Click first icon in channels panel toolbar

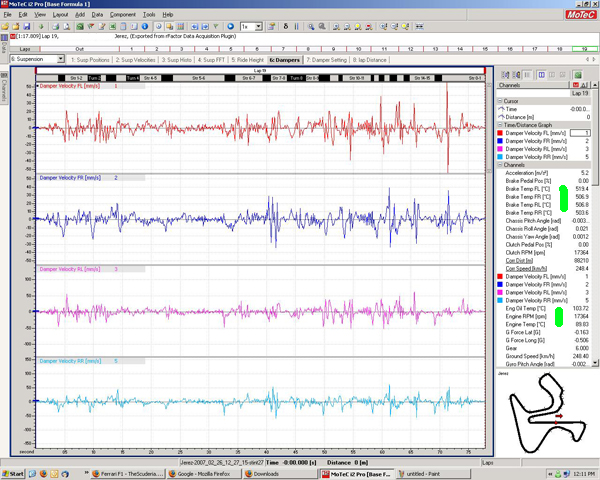coord(505,76)
